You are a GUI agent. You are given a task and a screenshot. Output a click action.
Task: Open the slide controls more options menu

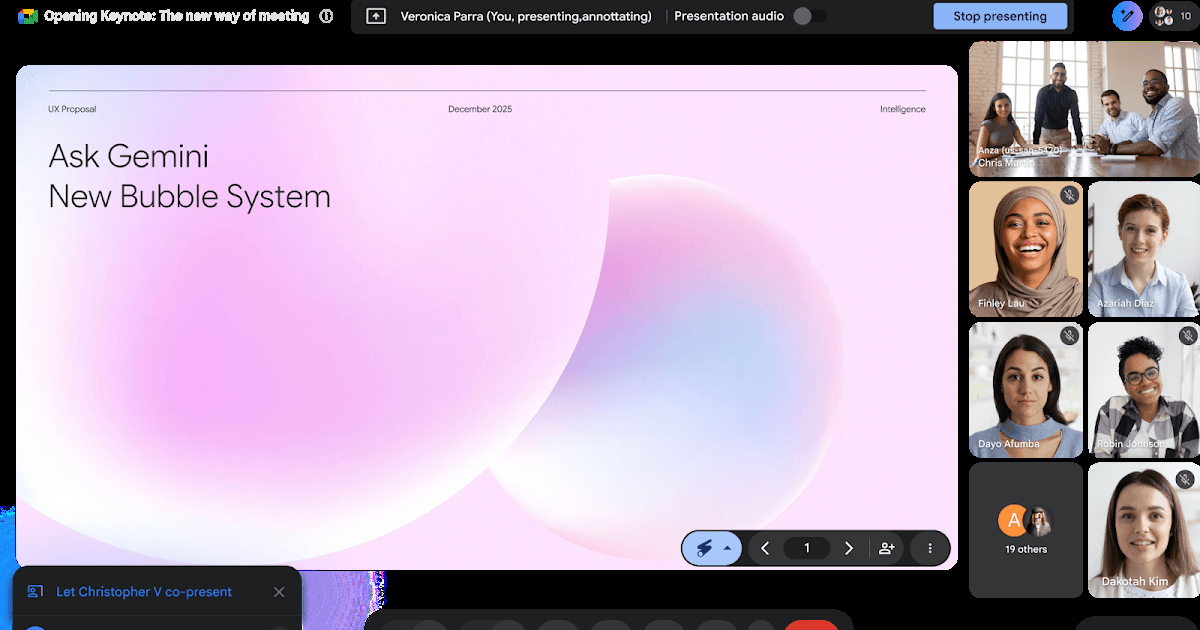tap(930, 548)
